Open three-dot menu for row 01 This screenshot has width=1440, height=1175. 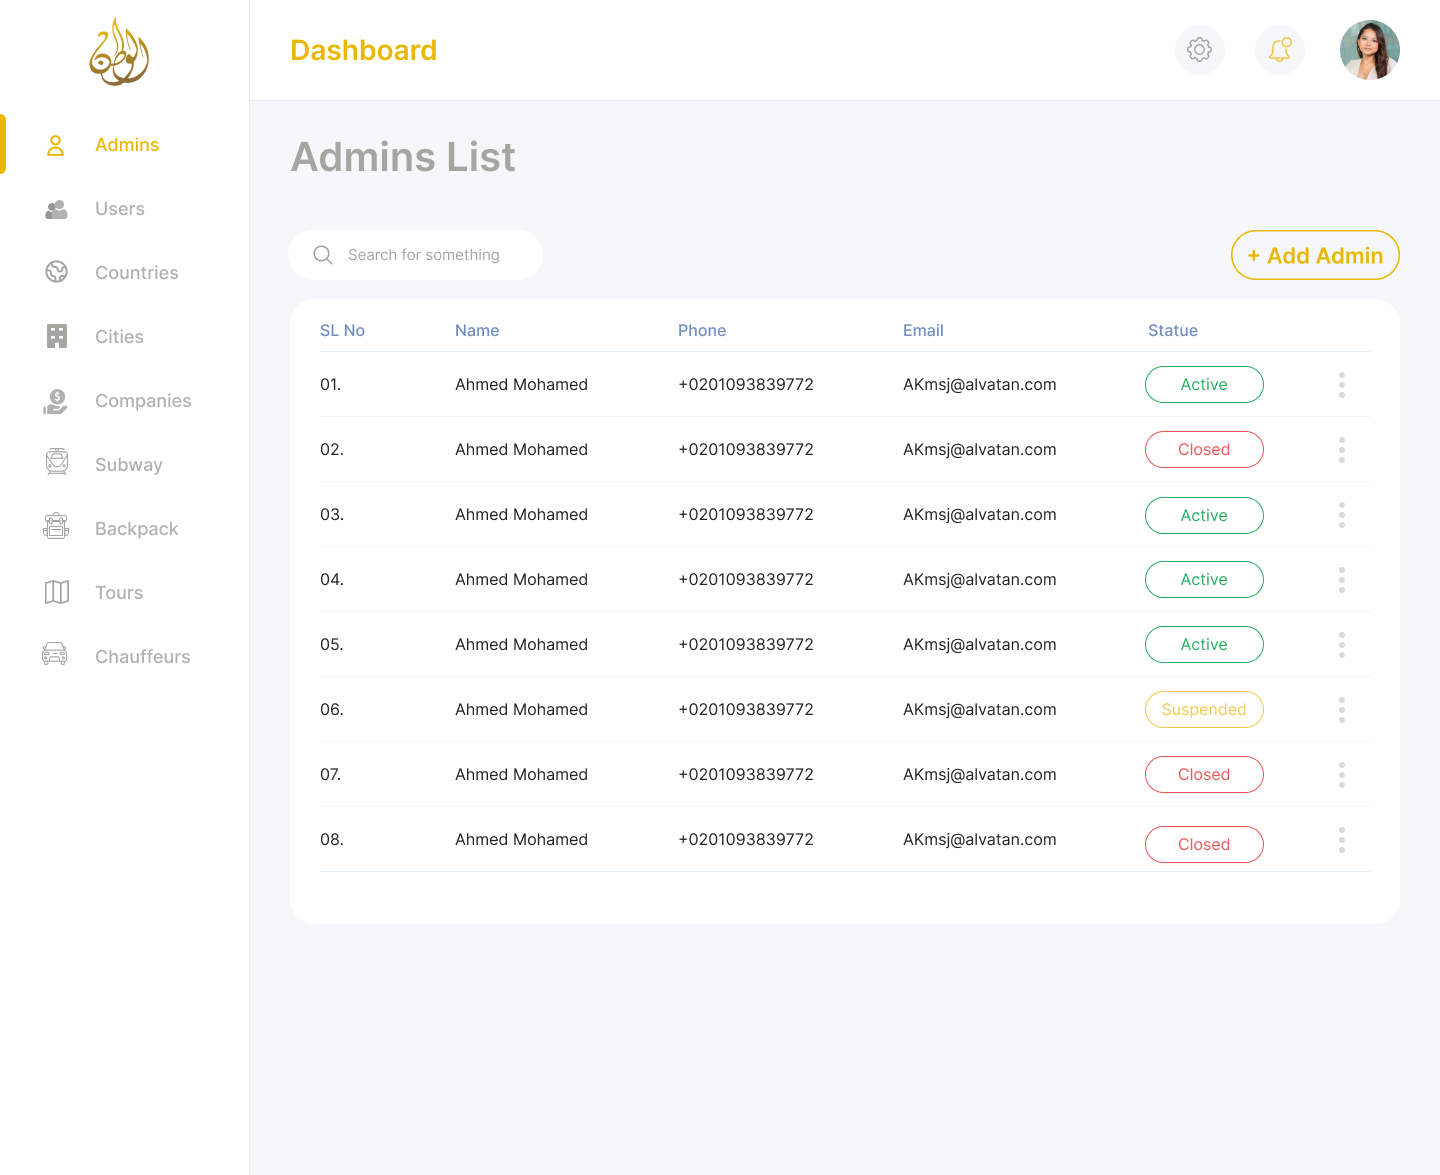(x=1342, y=385)
